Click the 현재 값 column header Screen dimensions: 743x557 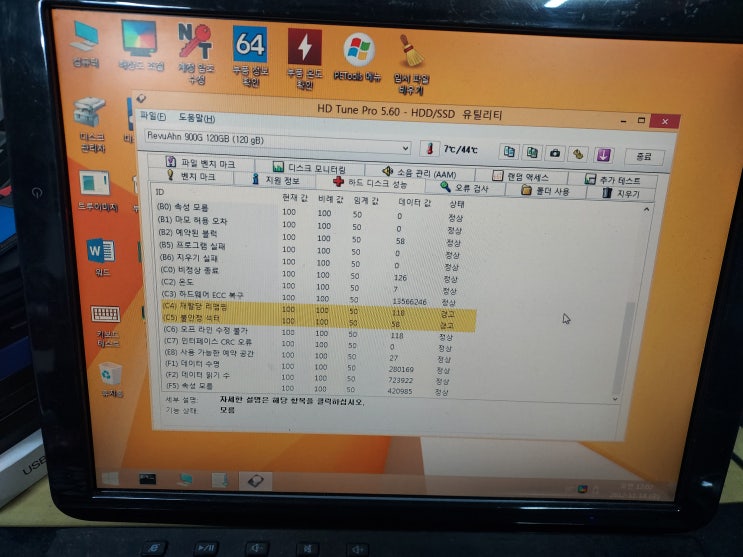point(295,198)
